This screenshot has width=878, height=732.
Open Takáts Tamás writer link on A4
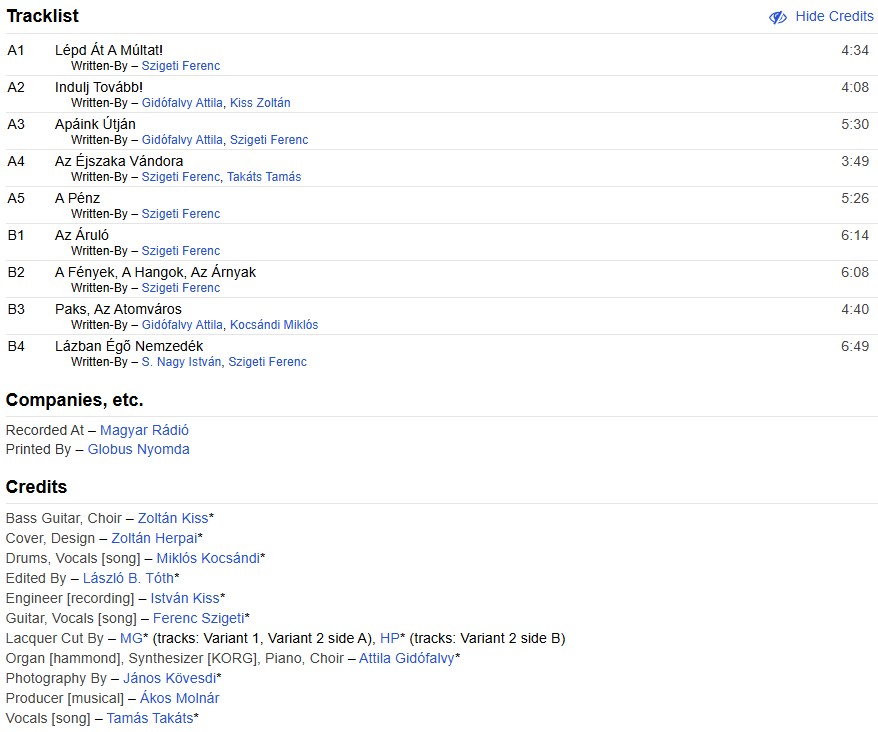(x=264, y=177)
